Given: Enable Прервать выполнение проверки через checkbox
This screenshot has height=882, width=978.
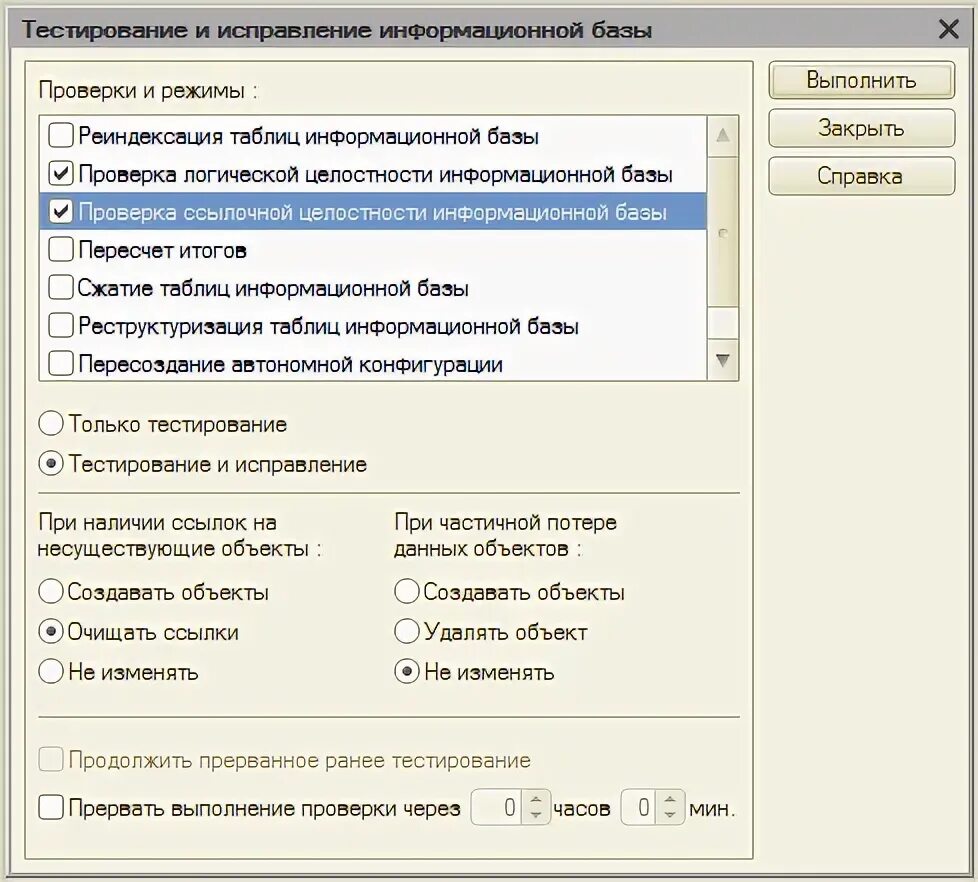Looking at the screenshot, I should (51, 807).
